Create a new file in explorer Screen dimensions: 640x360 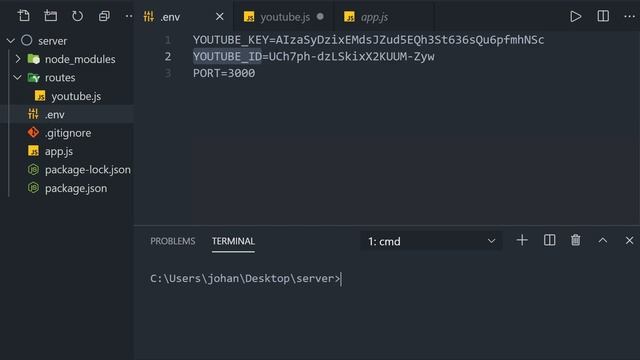24,16
